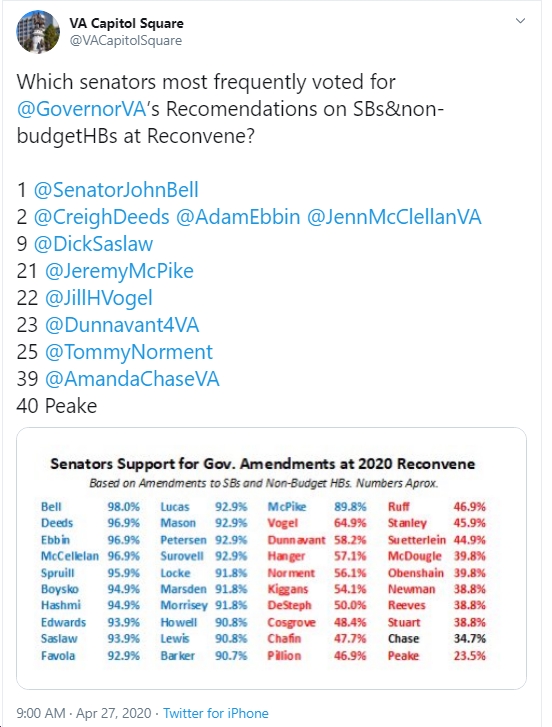The height and width of the screenshot is (727, 552).
Task: Click the 9:00 AM Apr 27, 2020 timestamp
Action: (84, 713)
